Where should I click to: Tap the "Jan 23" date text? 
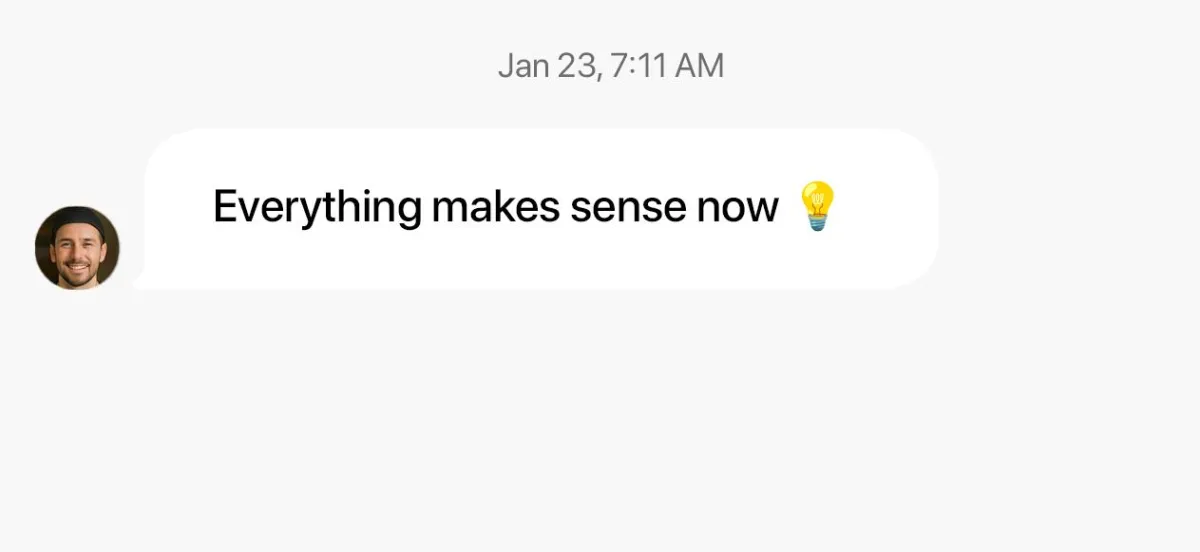tap(550, 67)
